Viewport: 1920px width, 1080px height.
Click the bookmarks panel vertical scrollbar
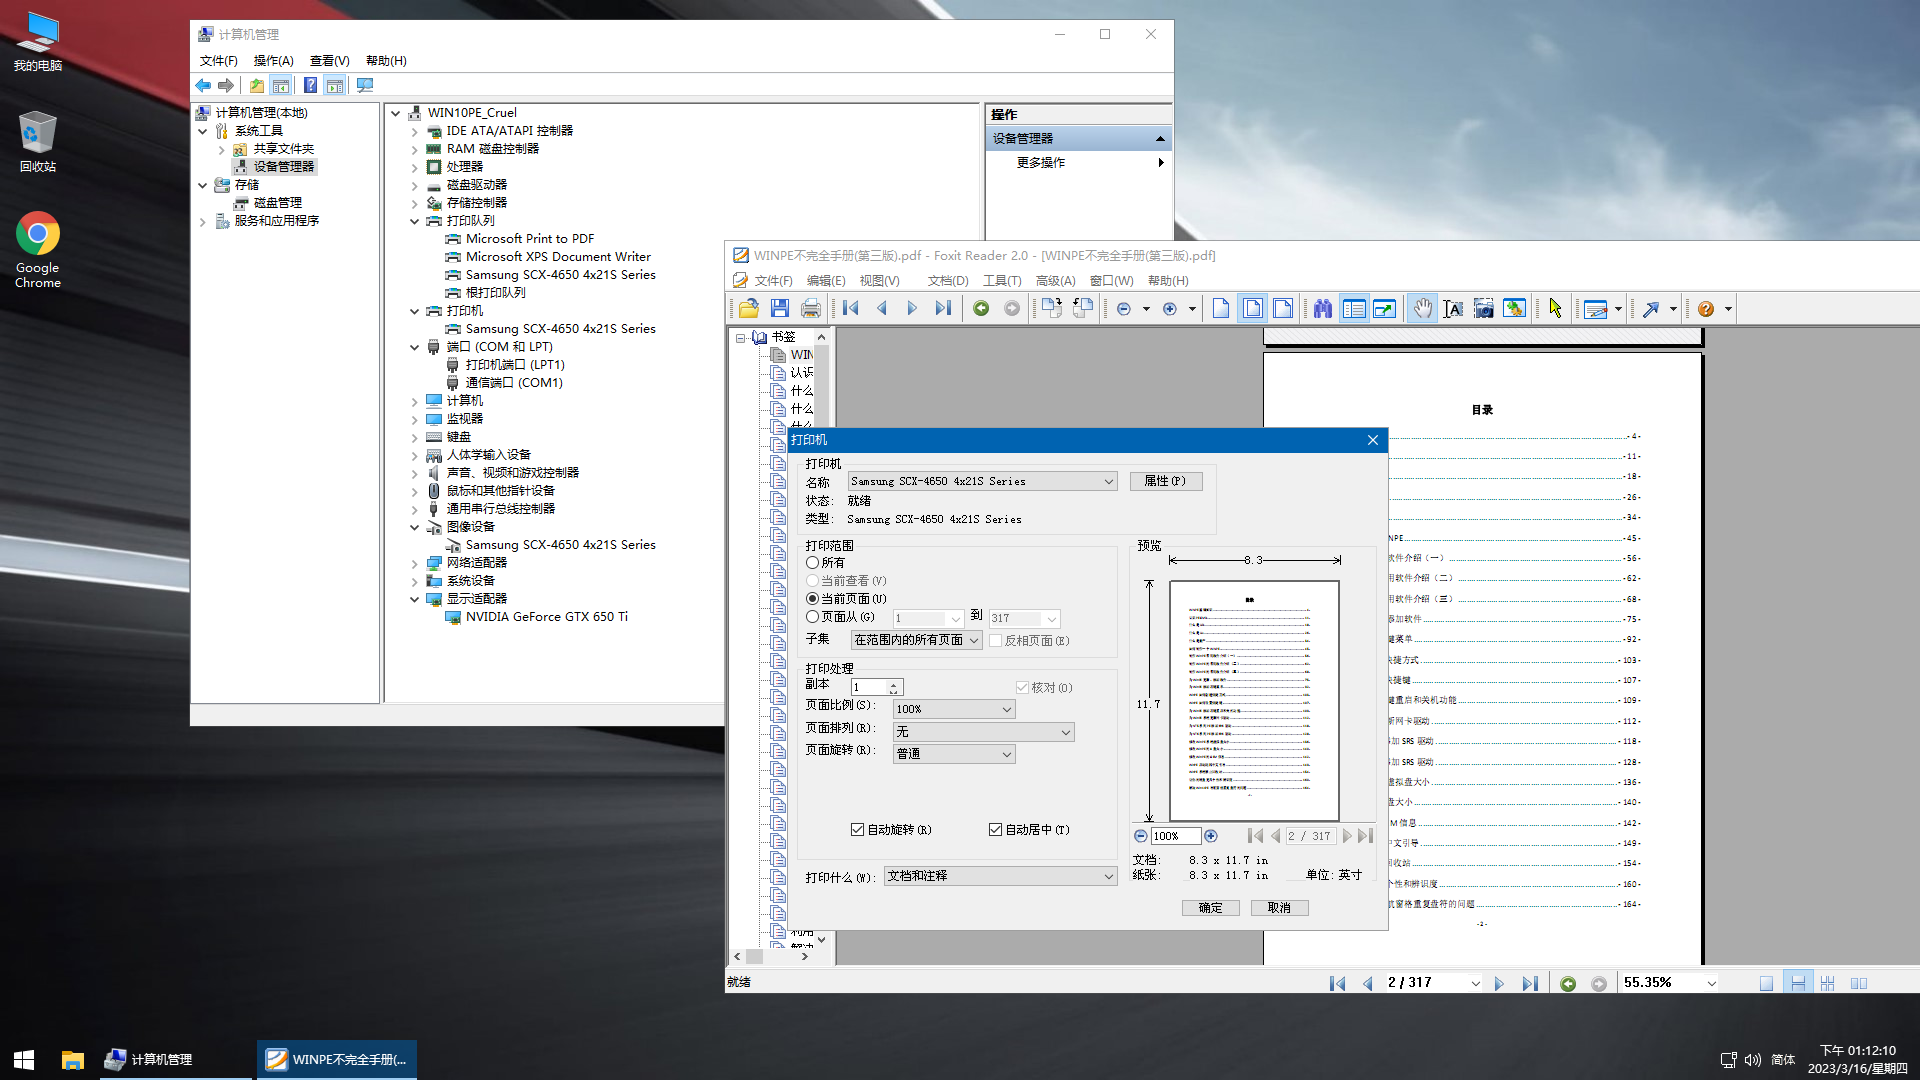822,638
